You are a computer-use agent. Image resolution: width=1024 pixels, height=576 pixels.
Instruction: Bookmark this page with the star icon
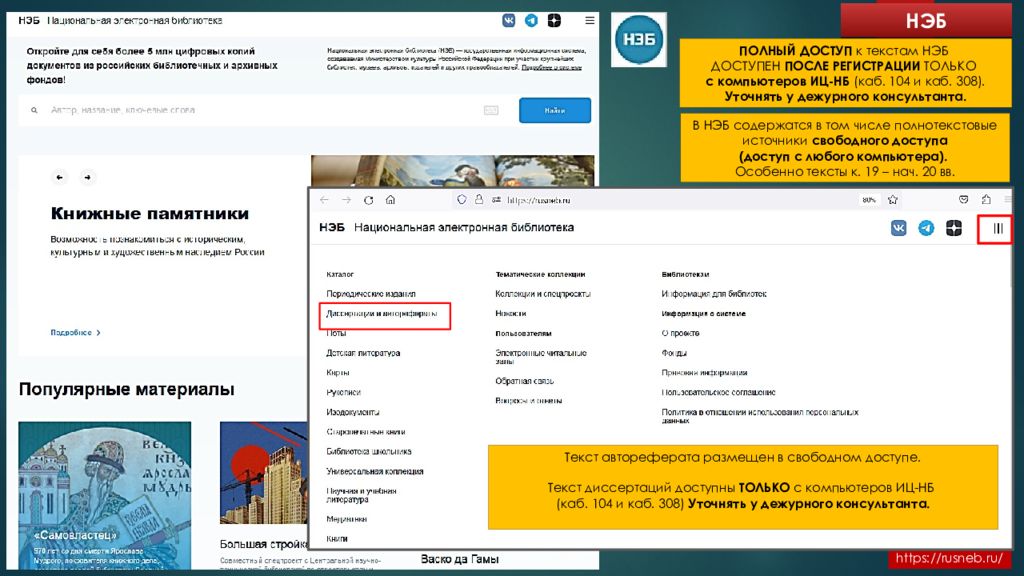click(893, 200)
